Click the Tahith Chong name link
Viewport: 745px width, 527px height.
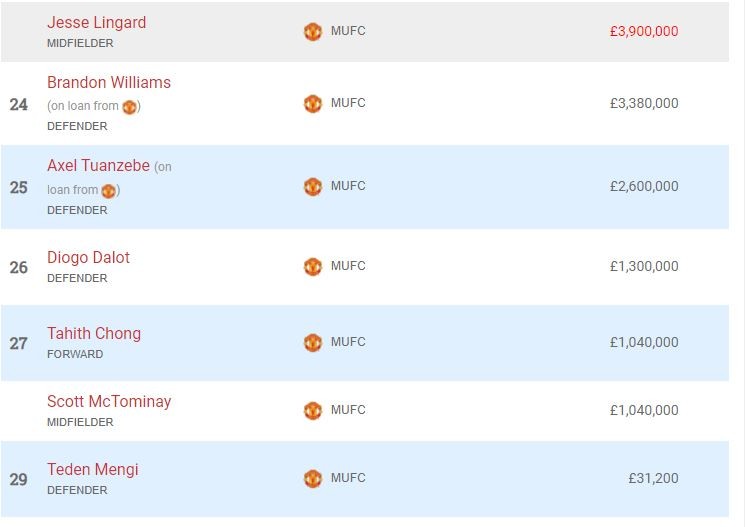click(x=94, y=333)
